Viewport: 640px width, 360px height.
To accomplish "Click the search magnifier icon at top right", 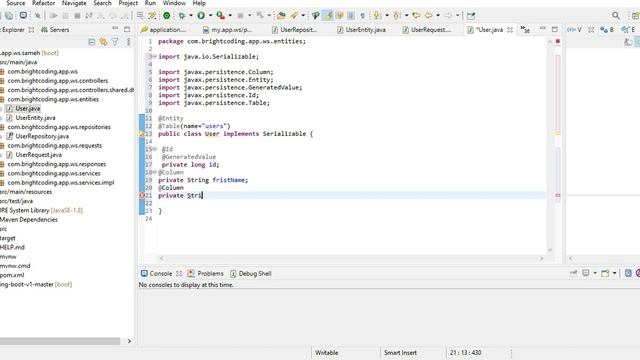I will pyautogui.click(x=616, y=16).
